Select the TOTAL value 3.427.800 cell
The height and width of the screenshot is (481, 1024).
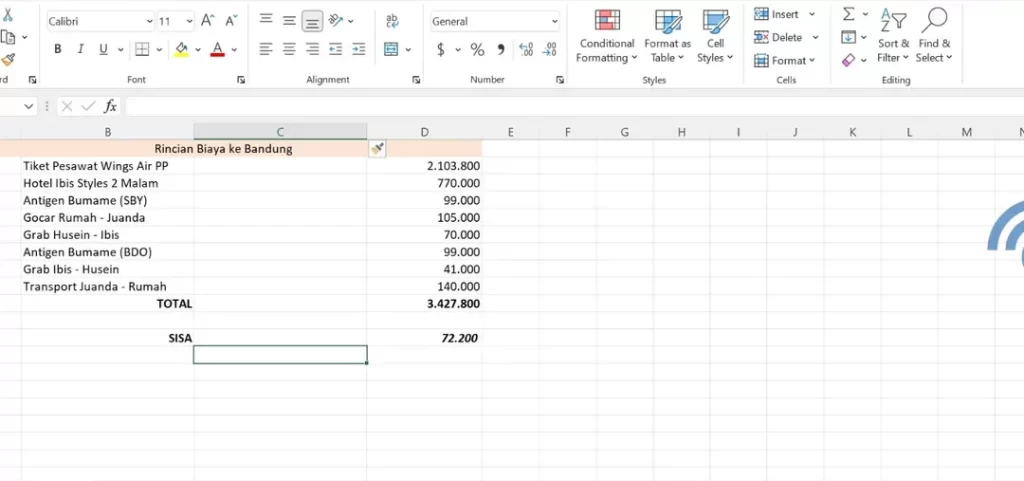pos(424,303)
